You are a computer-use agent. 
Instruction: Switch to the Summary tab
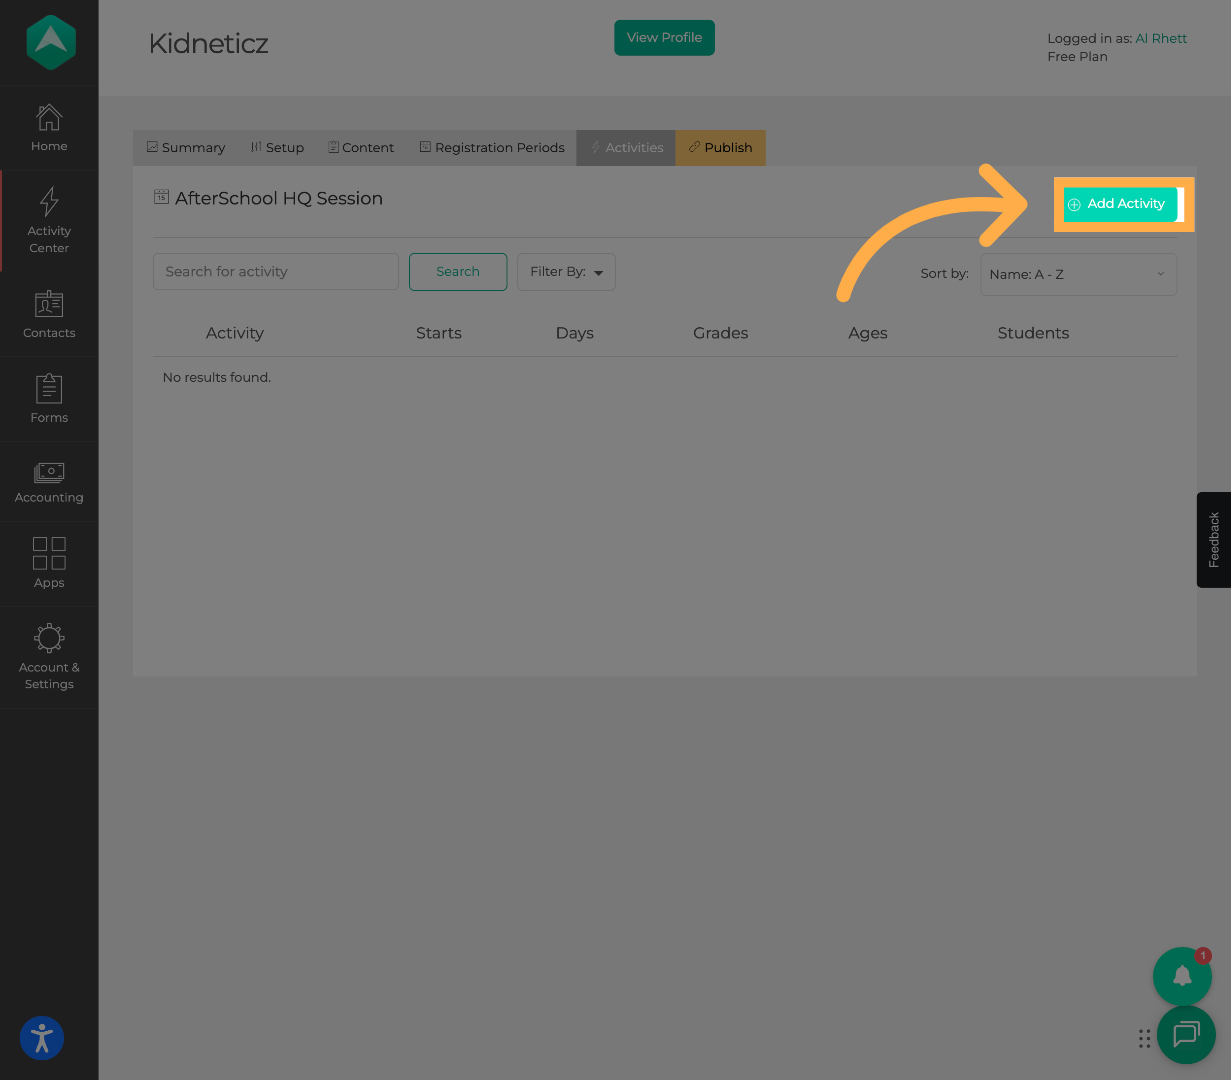coord(185,147)
